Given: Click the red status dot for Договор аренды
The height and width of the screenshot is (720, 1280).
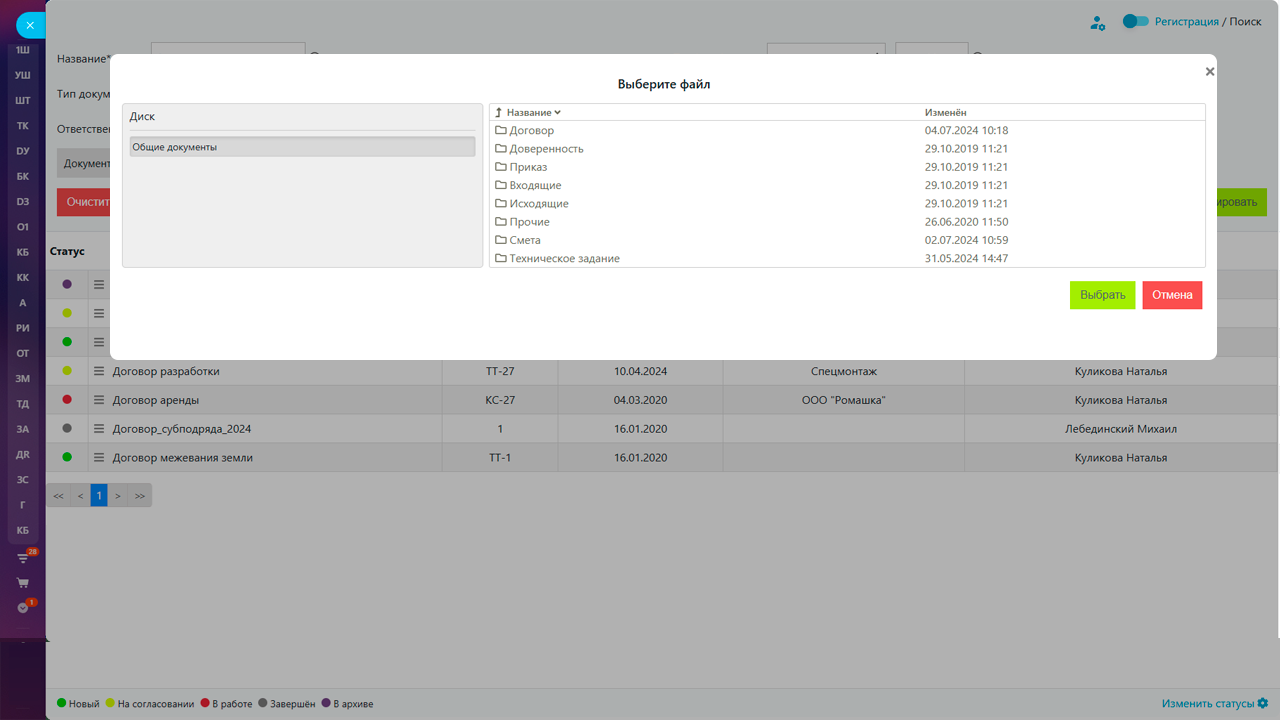Looking at the screenshot, I should (x=67, y=400).
